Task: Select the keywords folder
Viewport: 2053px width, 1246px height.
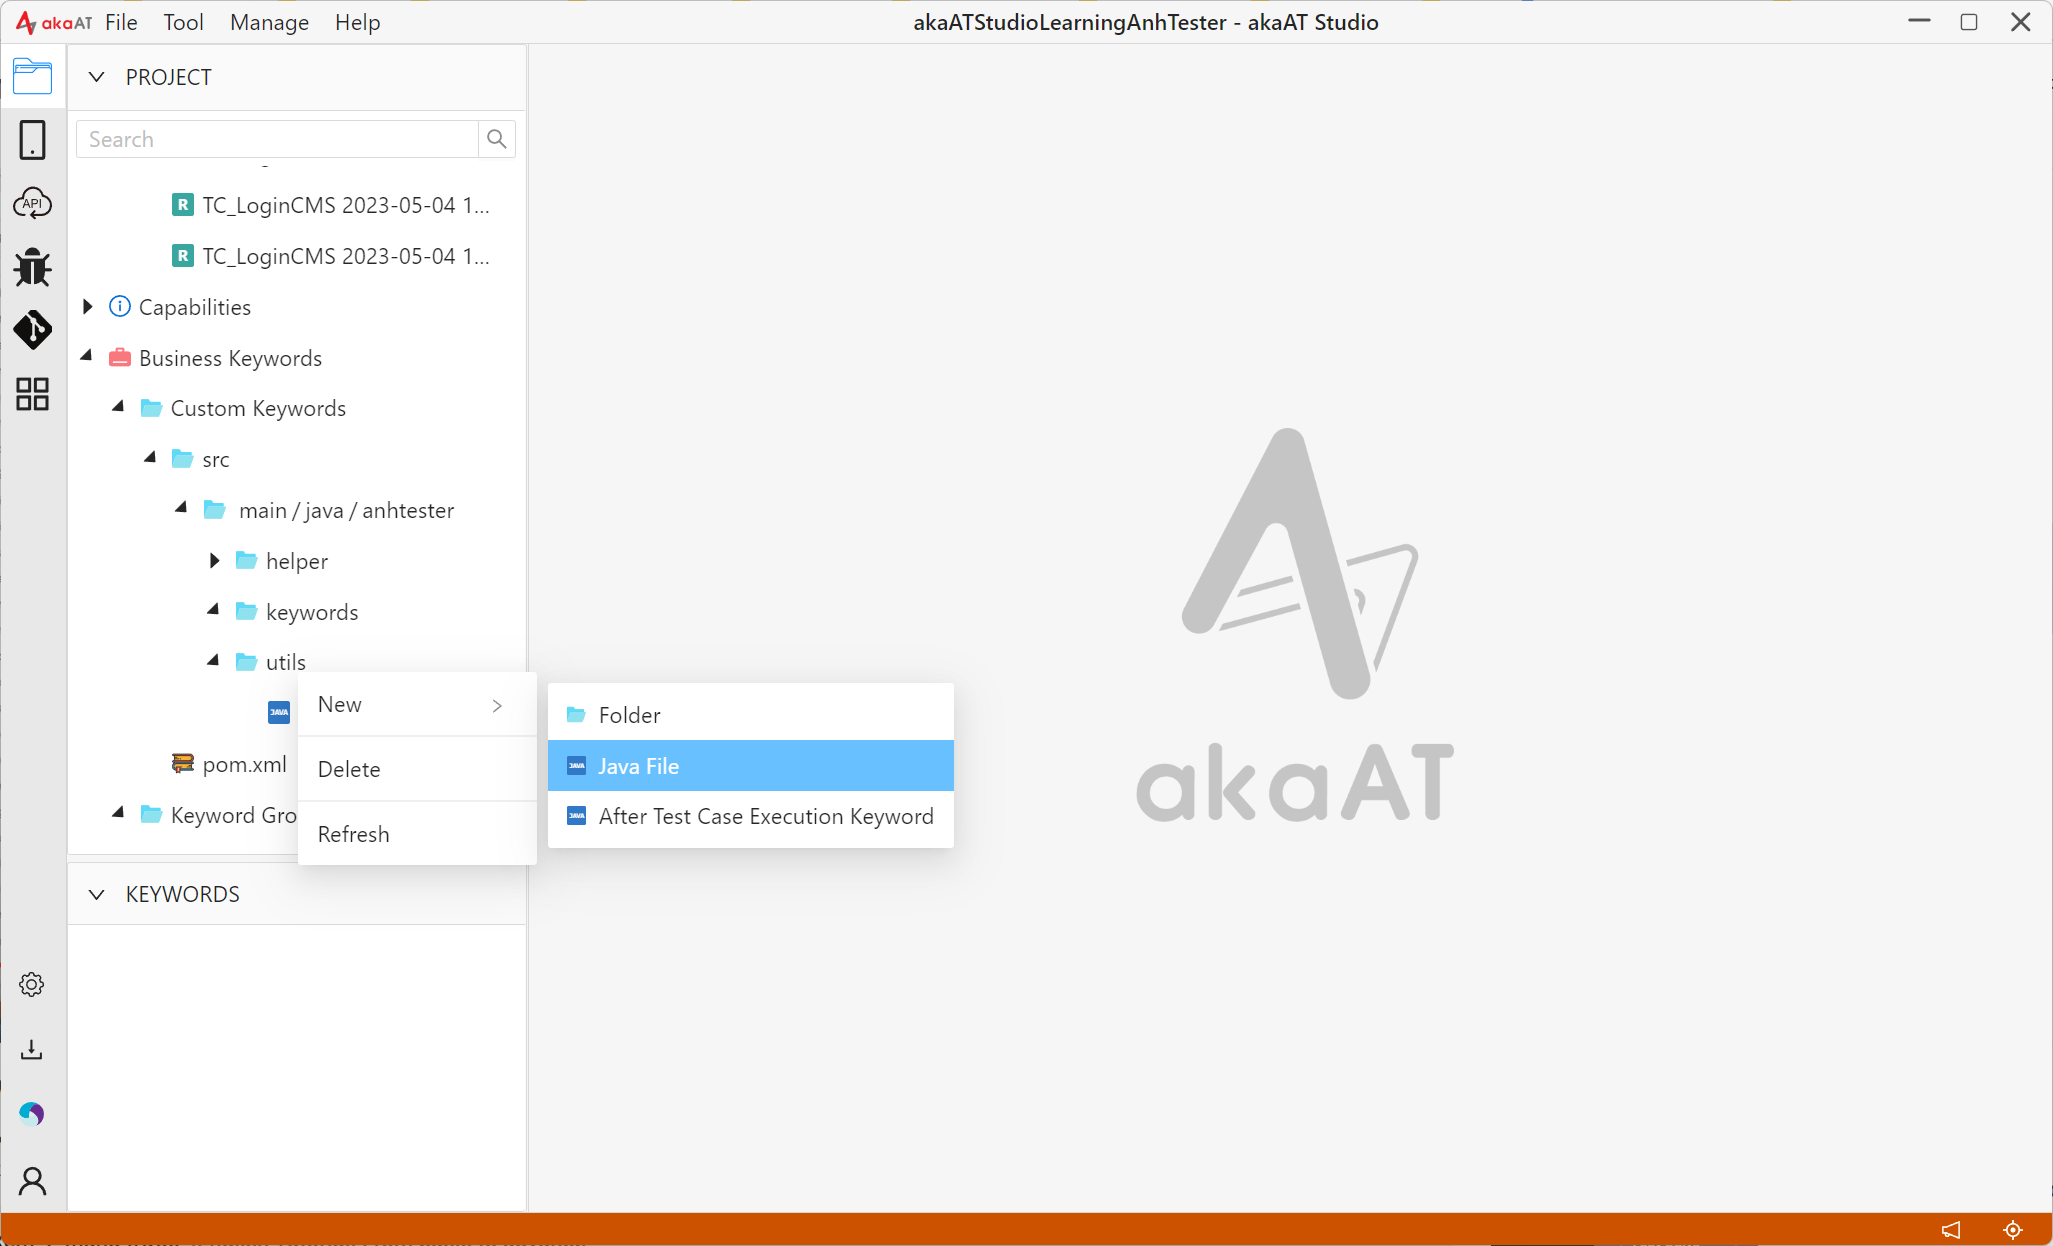Action: [311, 612]
